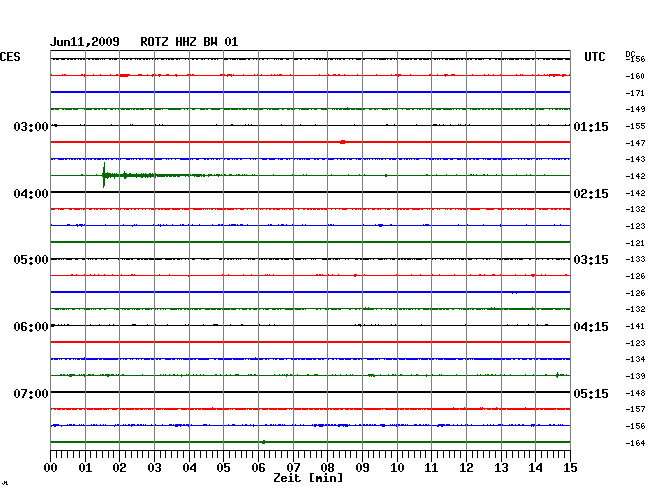650x494 pixels.
Task: Click the "02" minute axis label
Action: [119, 468]
